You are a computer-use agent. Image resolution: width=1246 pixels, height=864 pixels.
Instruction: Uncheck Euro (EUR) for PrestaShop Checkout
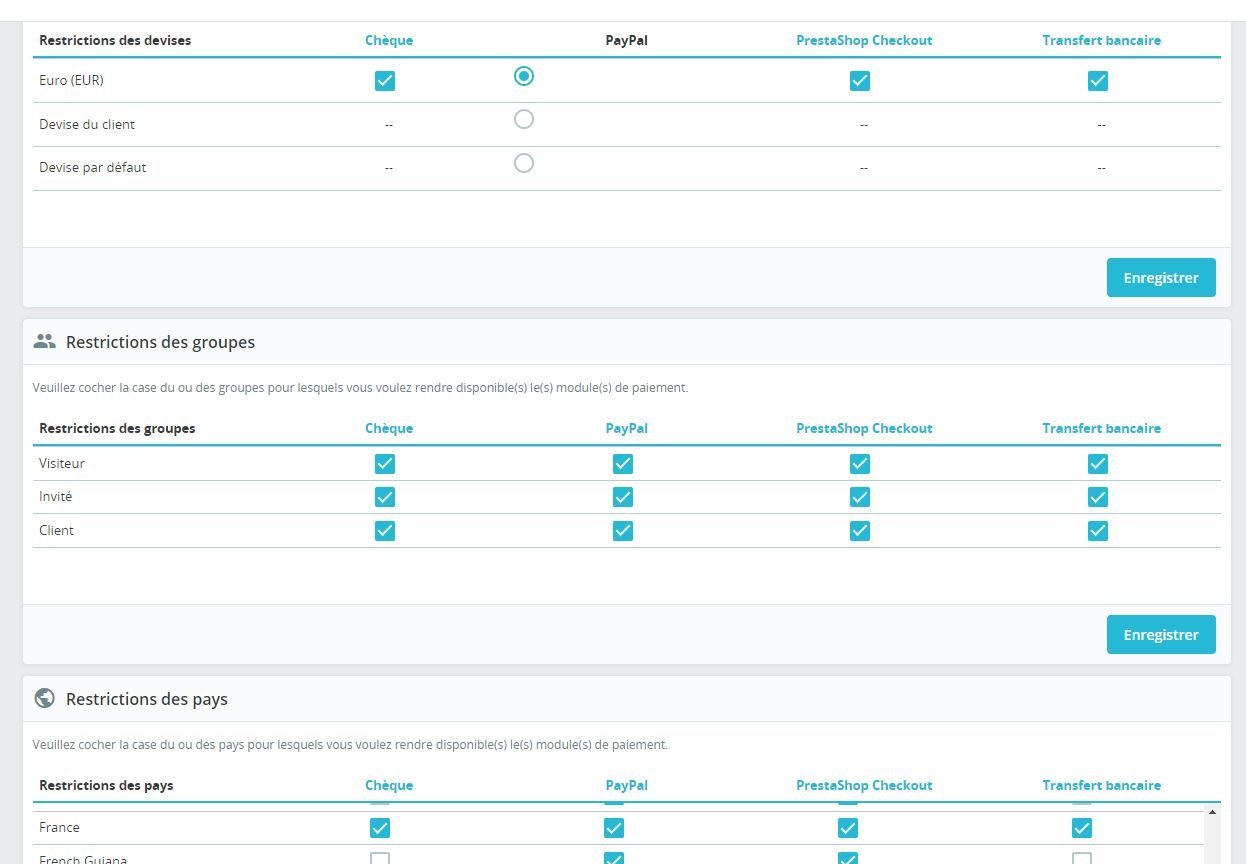(x=860, y=81)
